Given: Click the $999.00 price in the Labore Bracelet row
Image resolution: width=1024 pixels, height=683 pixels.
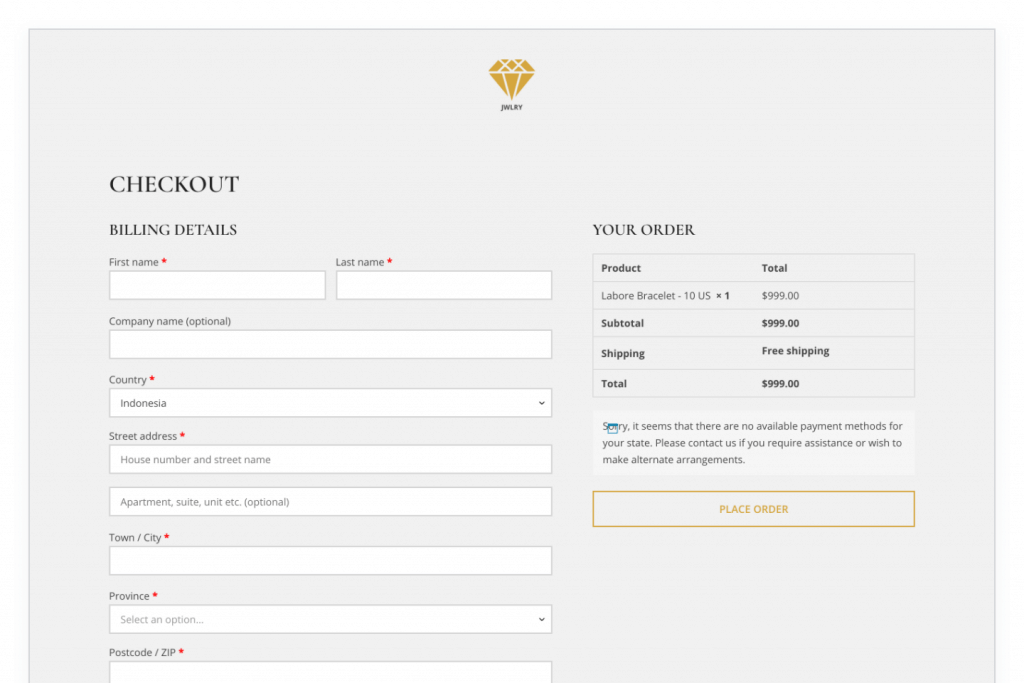Looking at the screenshot, I should (780, 296).
